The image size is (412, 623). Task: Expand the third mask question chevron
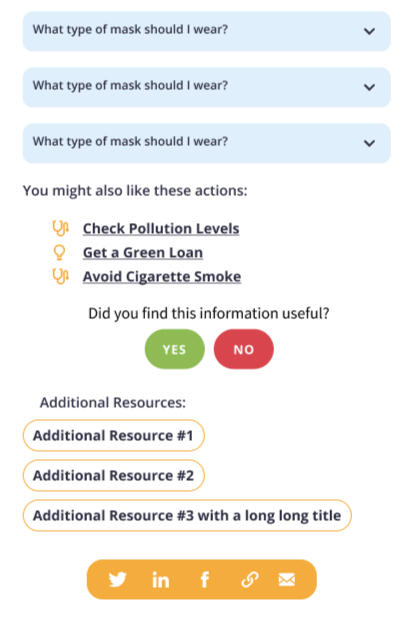tap(369, 143)
